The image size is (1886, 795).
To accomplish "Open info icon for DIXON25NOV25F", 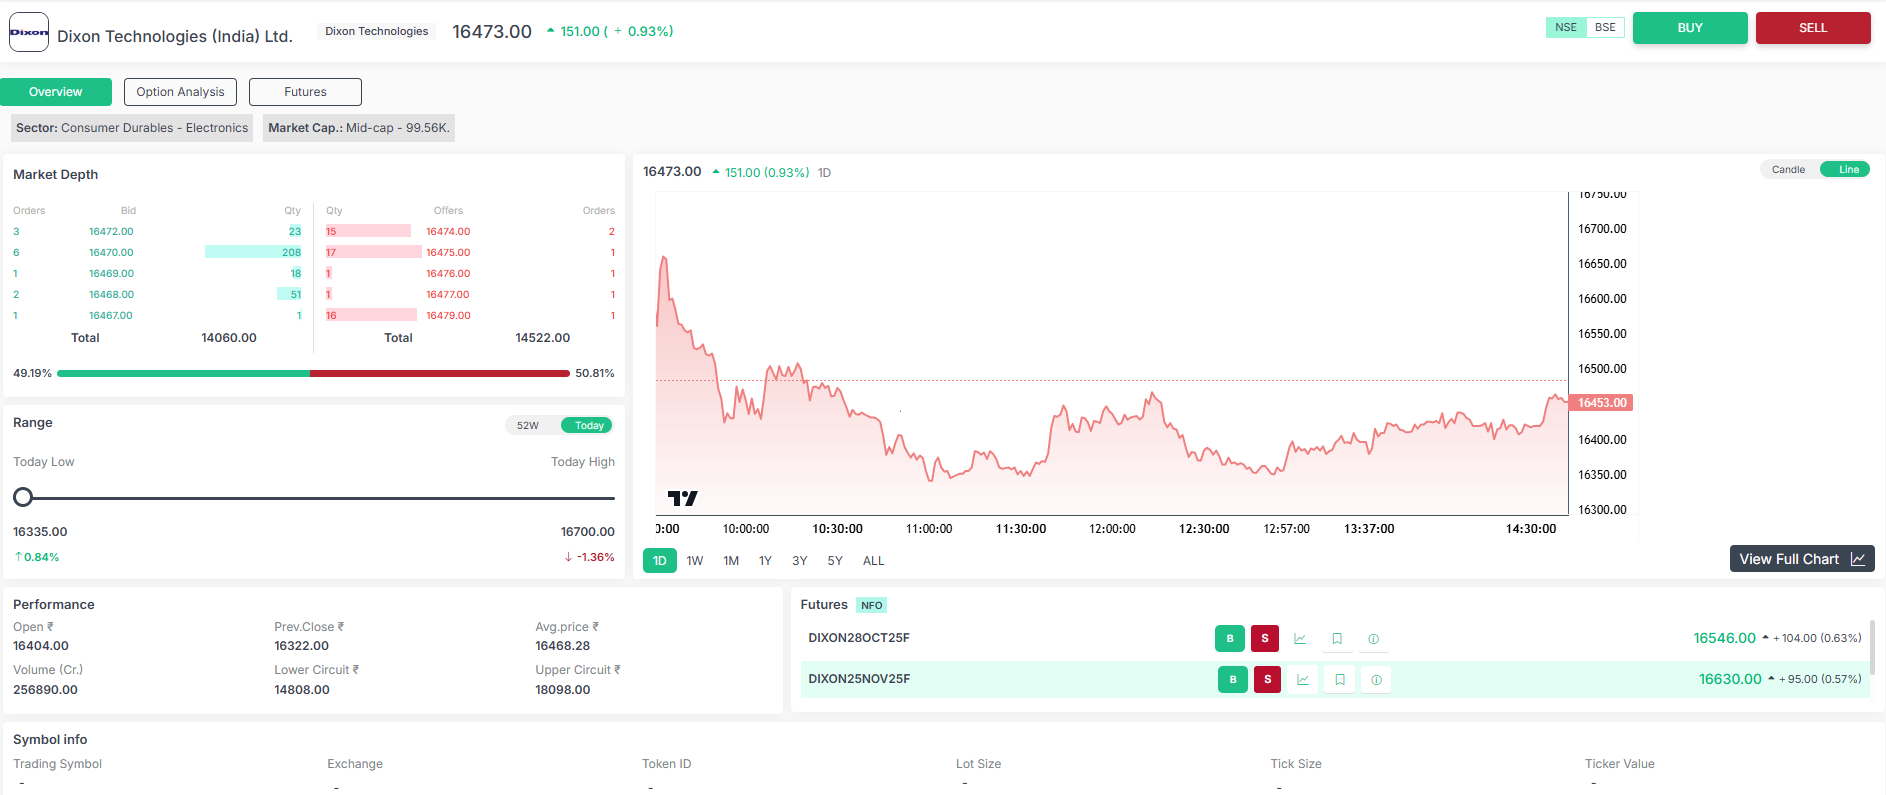I will (x=1376, y=679).
